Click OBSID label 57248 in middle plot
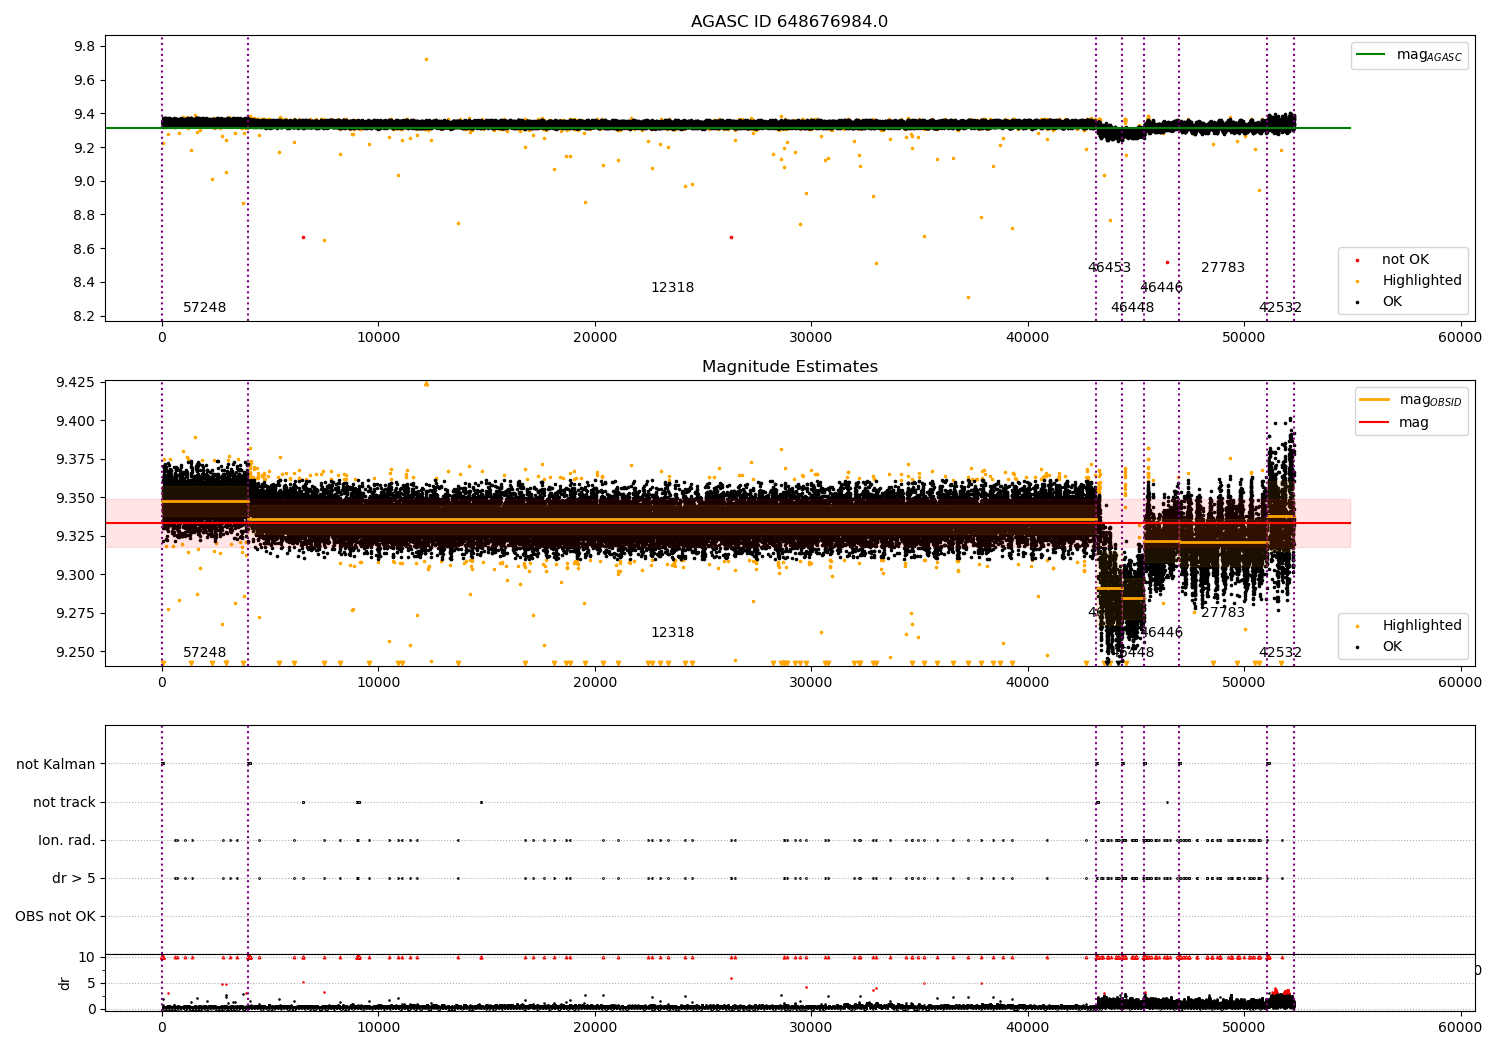The height and width of the screenshot is (1050, 1500). pyautogui.click(x=204, y=653)
